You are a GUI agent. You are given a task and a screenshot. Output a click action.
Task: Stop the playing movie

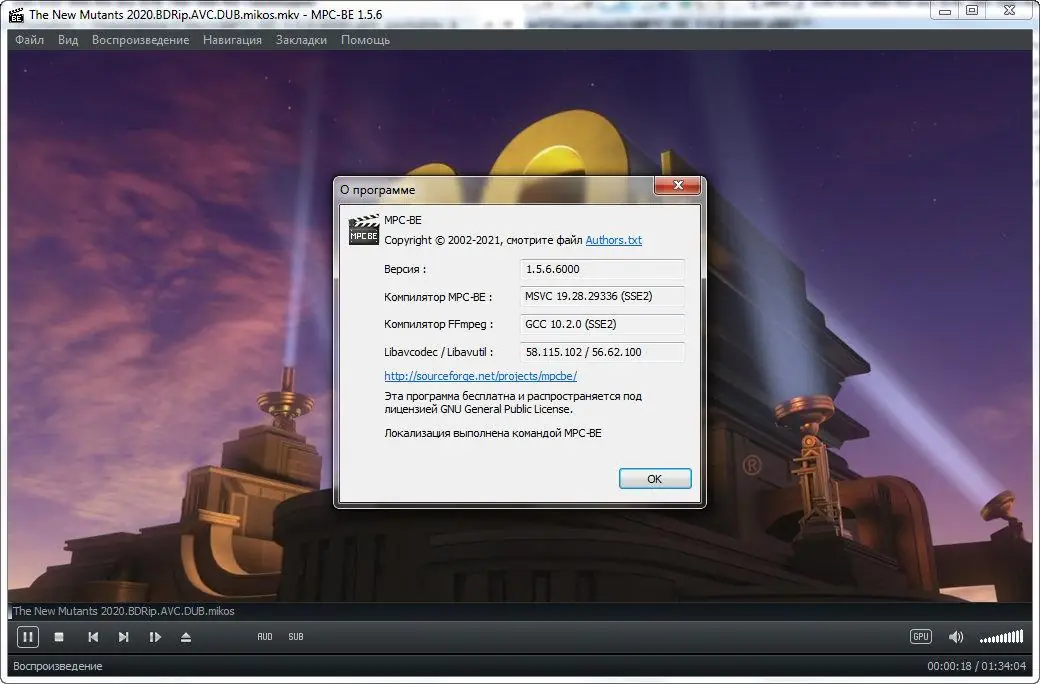point(59,636)
